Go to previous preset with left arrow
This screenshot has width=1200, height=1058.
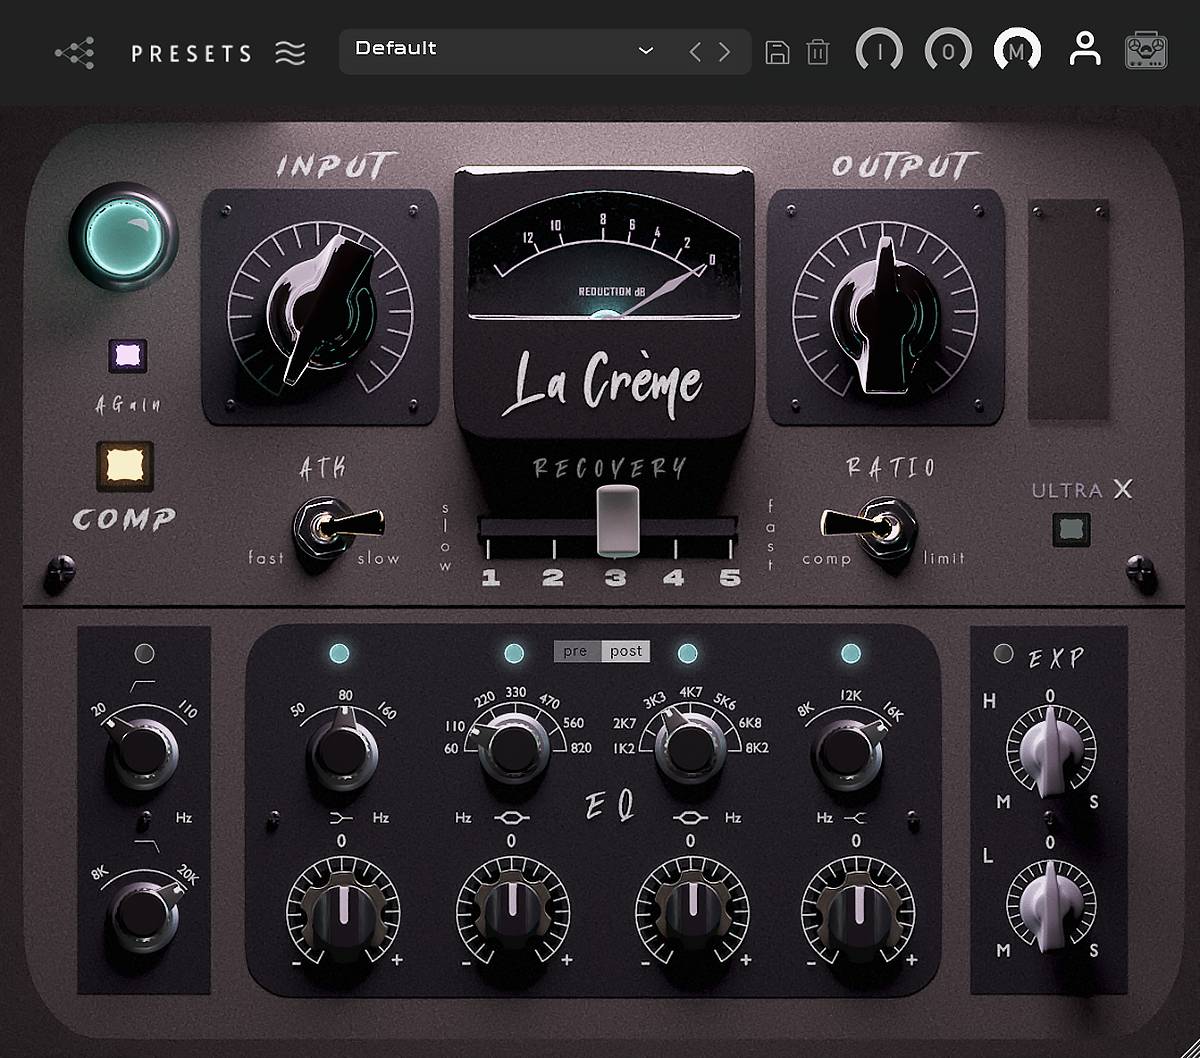point(695,52)
